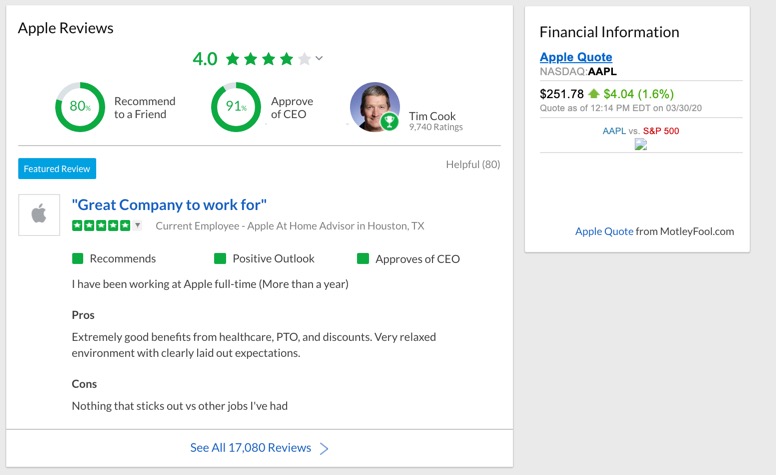The image size is (776, 475).
Task: Click the AAPL ticker symbol
Action: pos(602,72)
